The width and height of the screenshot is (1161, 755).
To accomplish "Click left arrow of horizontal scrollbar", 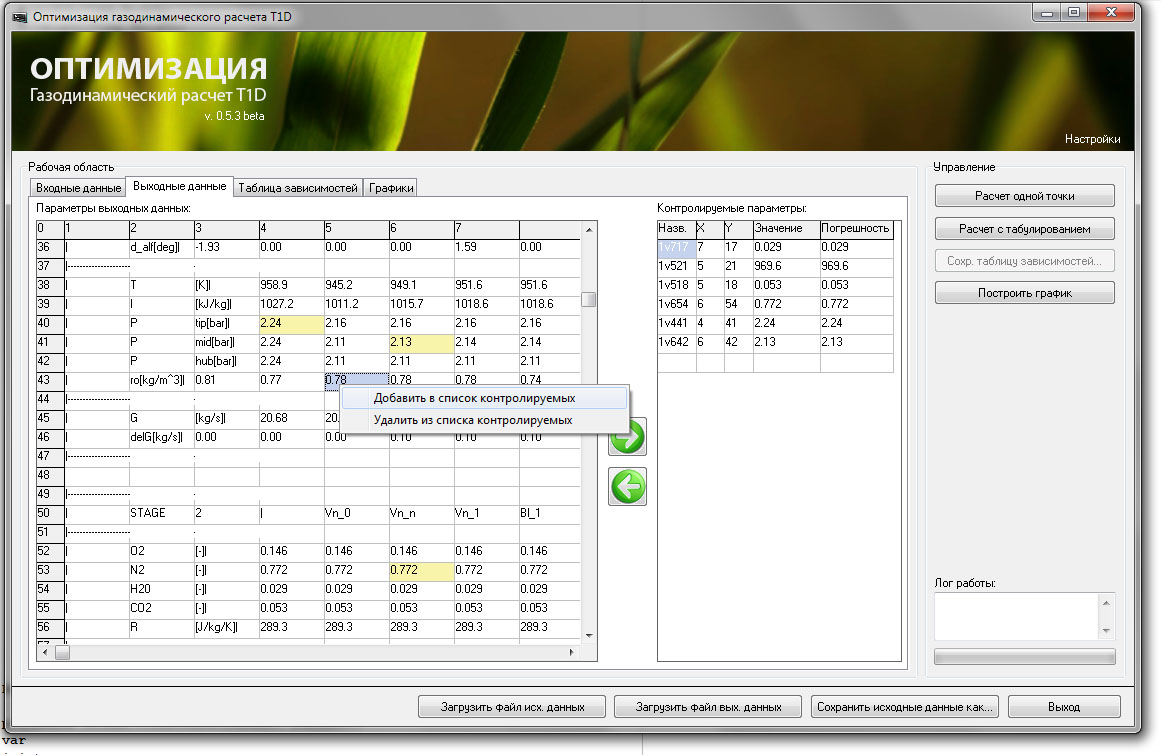I will [45, 653].
